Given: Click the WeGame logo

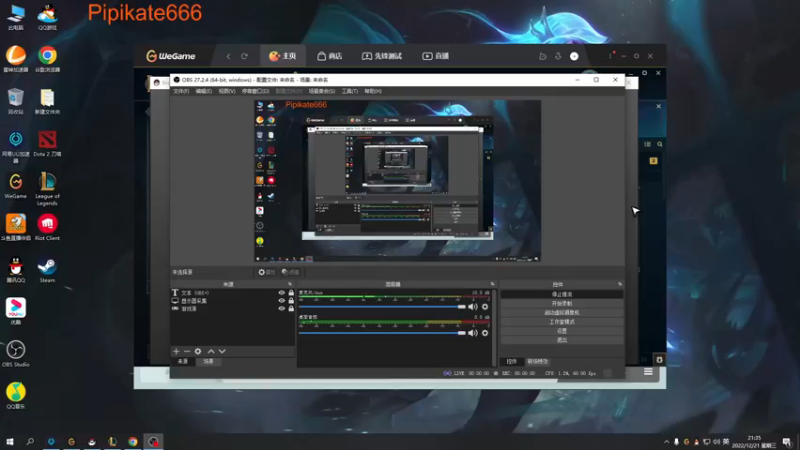Looking at the screenshot, I should pyautogui.click(x=171, y=56).
